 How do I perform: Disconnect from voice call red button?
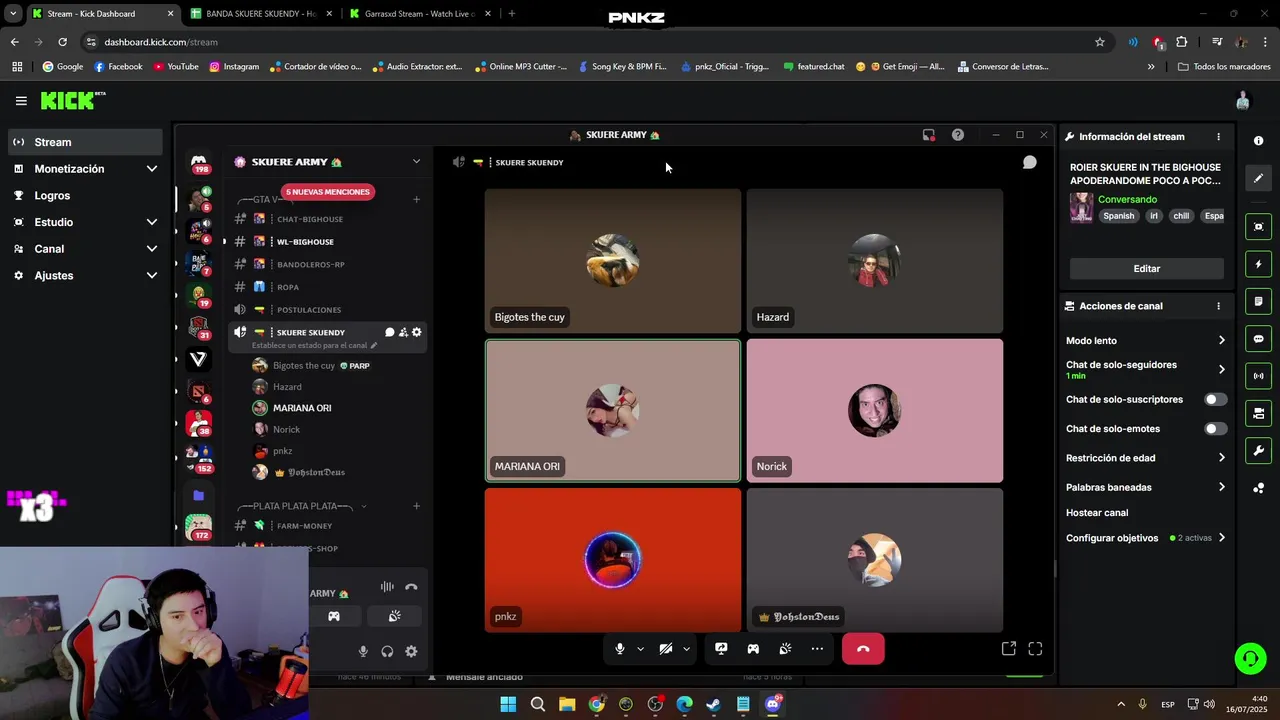coord(863,649)
